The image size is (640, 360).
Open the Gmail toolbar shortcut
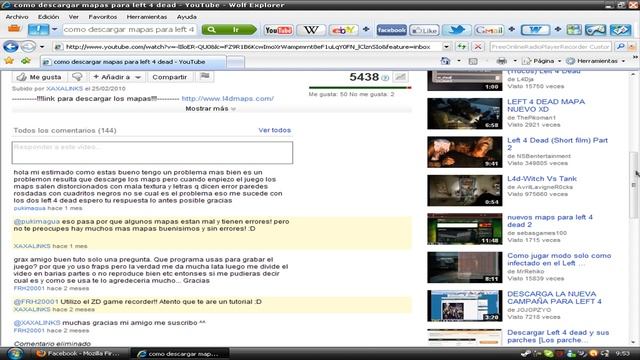[489, 30]
